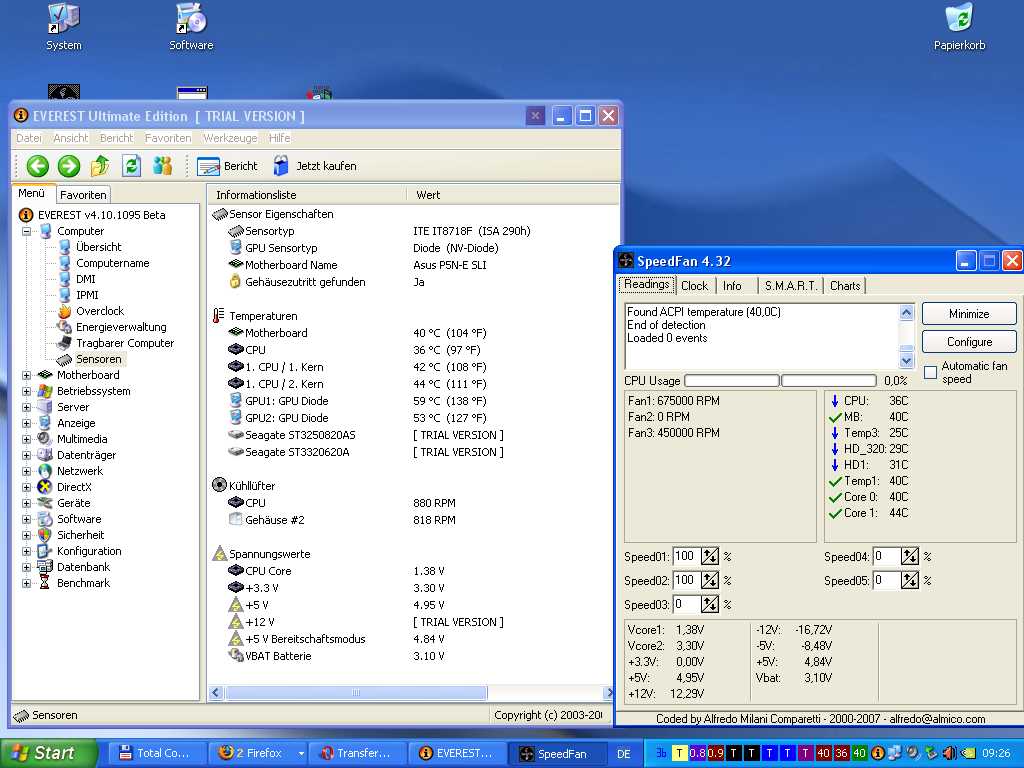Expand the Multimedia tree node
This screenshot has width=1024, height=768.
pyautogui.click(x=26, y=440)
